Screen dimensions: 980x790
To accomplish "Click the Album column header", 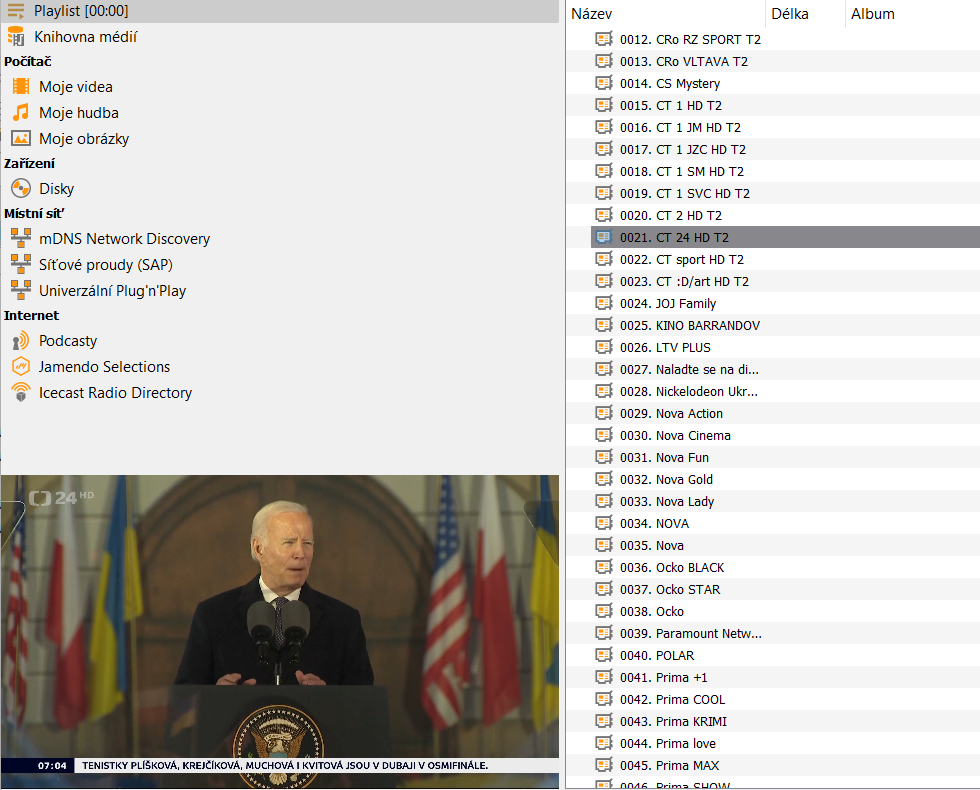I will coord(873,14).
